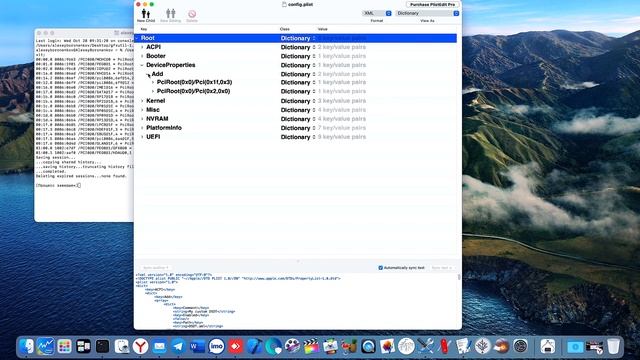Open the blue folder stack in Dock
The width and height of the screenshot is (640, 360).
point(575,347)
